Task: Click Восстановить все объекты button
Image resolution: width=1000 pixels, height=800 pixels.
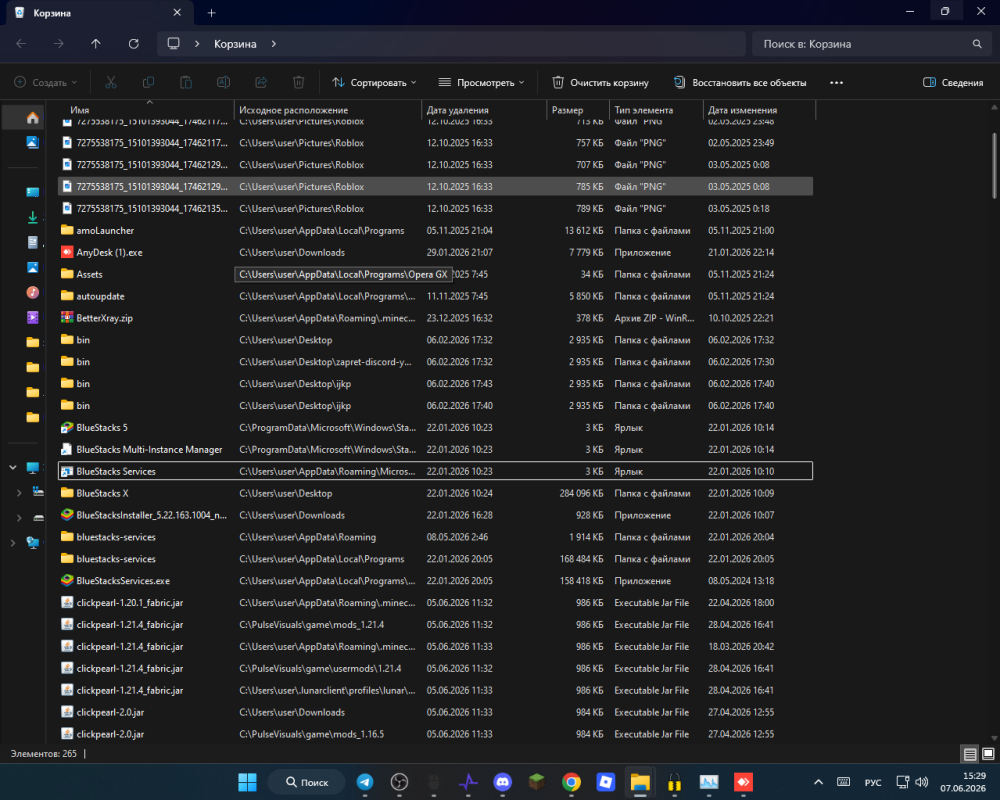Action: 740,82
